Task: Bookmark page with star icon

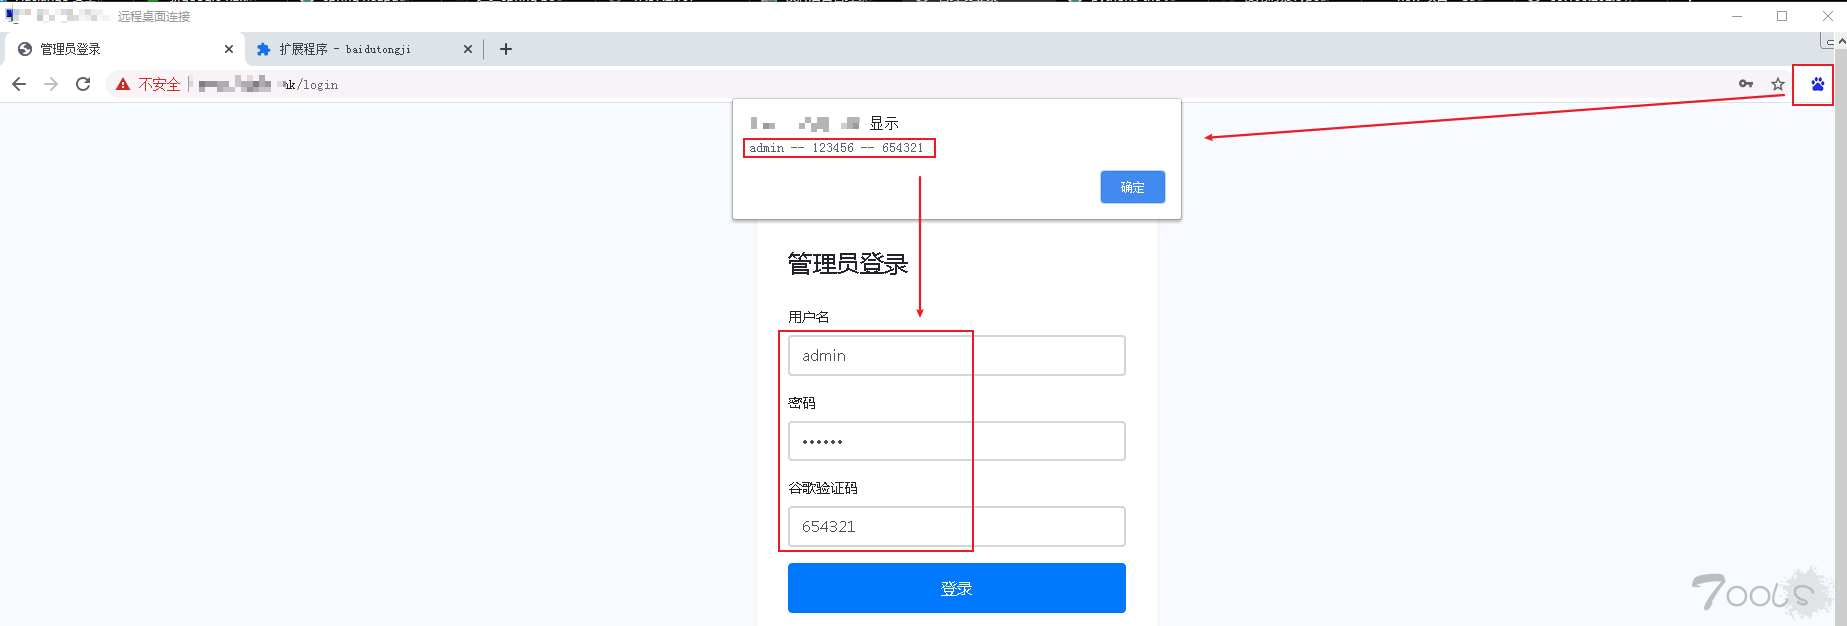Action: (1778, 84)
